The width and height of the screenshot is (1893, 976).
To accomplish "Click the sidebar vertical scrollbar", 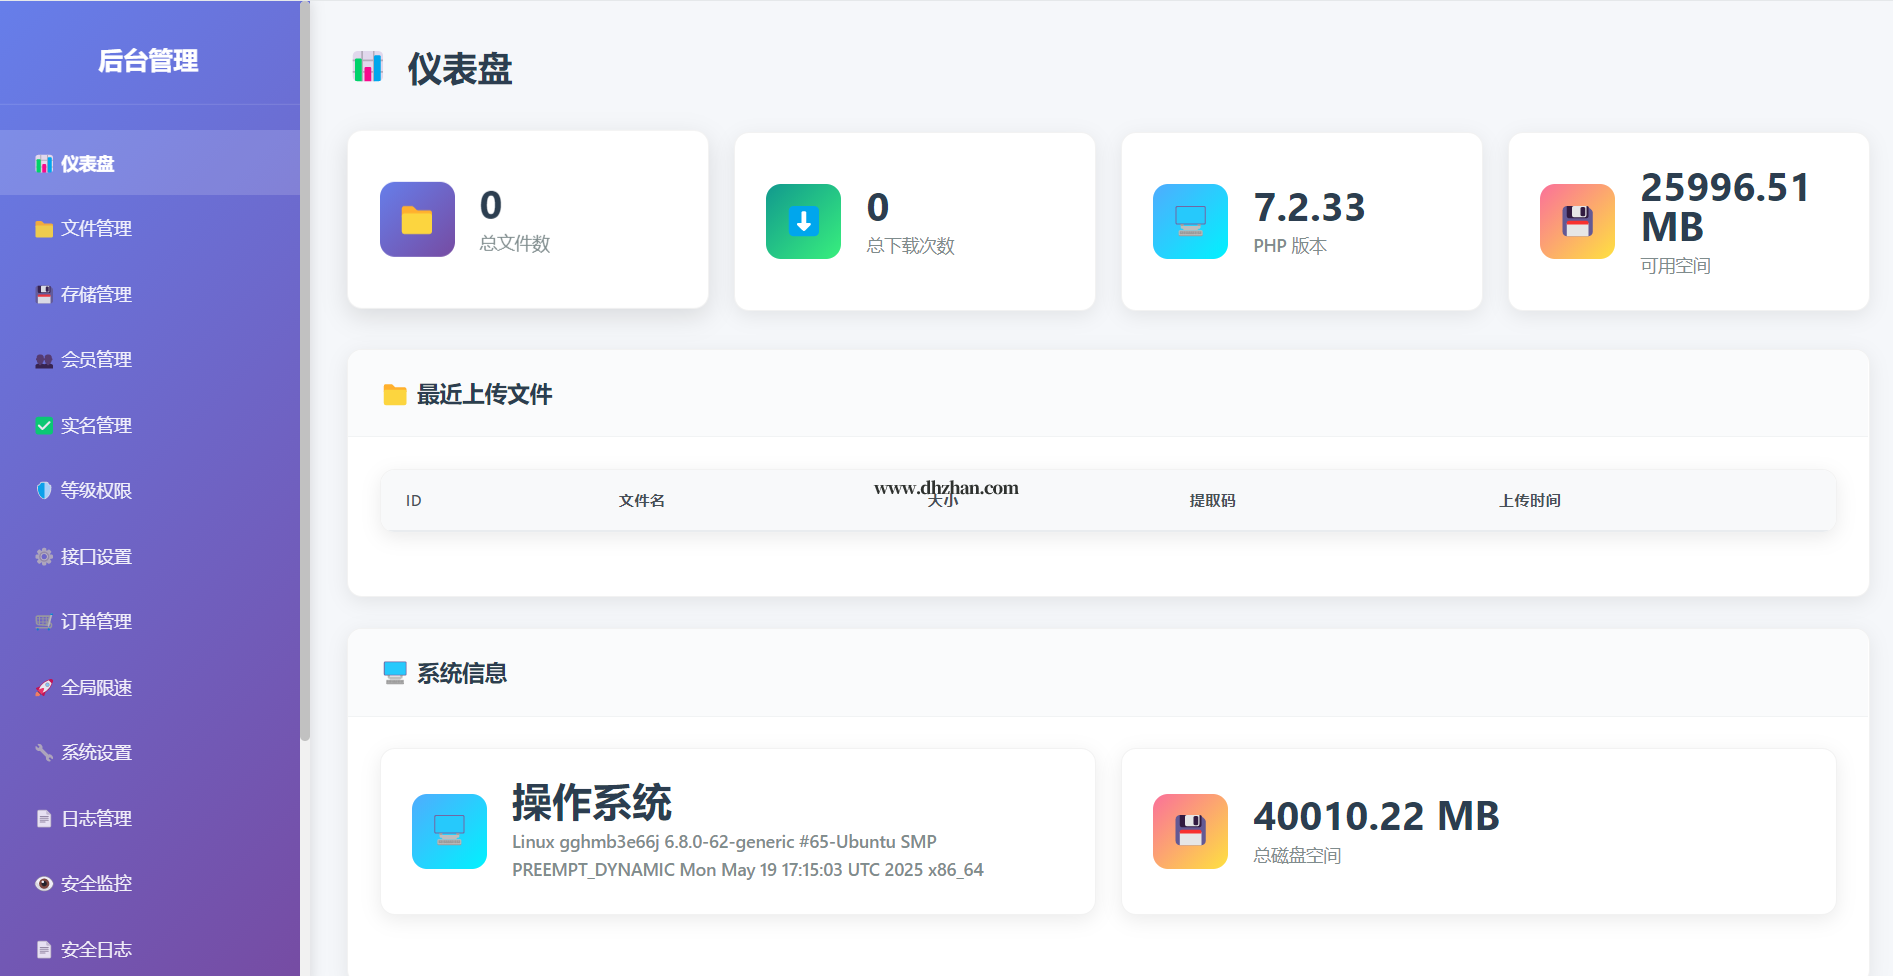I will (305, 400).
